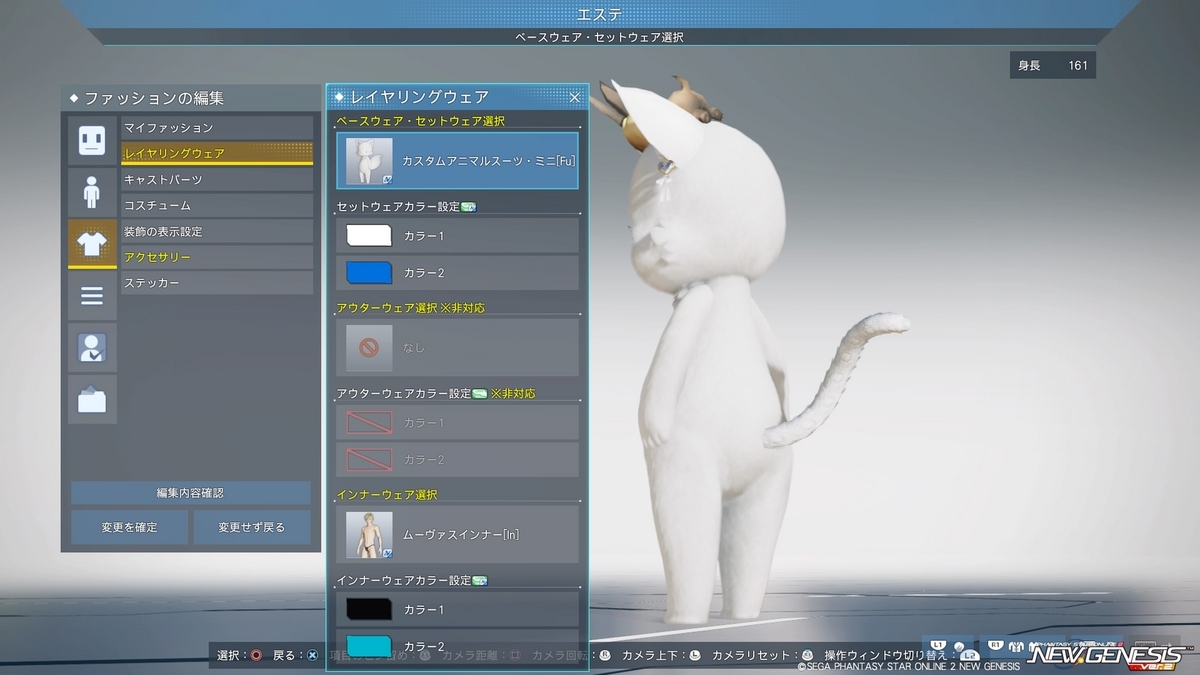The width and height of the screenshot is (1200, 675).
Task: Click disabled outer wear カラー1 row
Action: coord(458,422)
